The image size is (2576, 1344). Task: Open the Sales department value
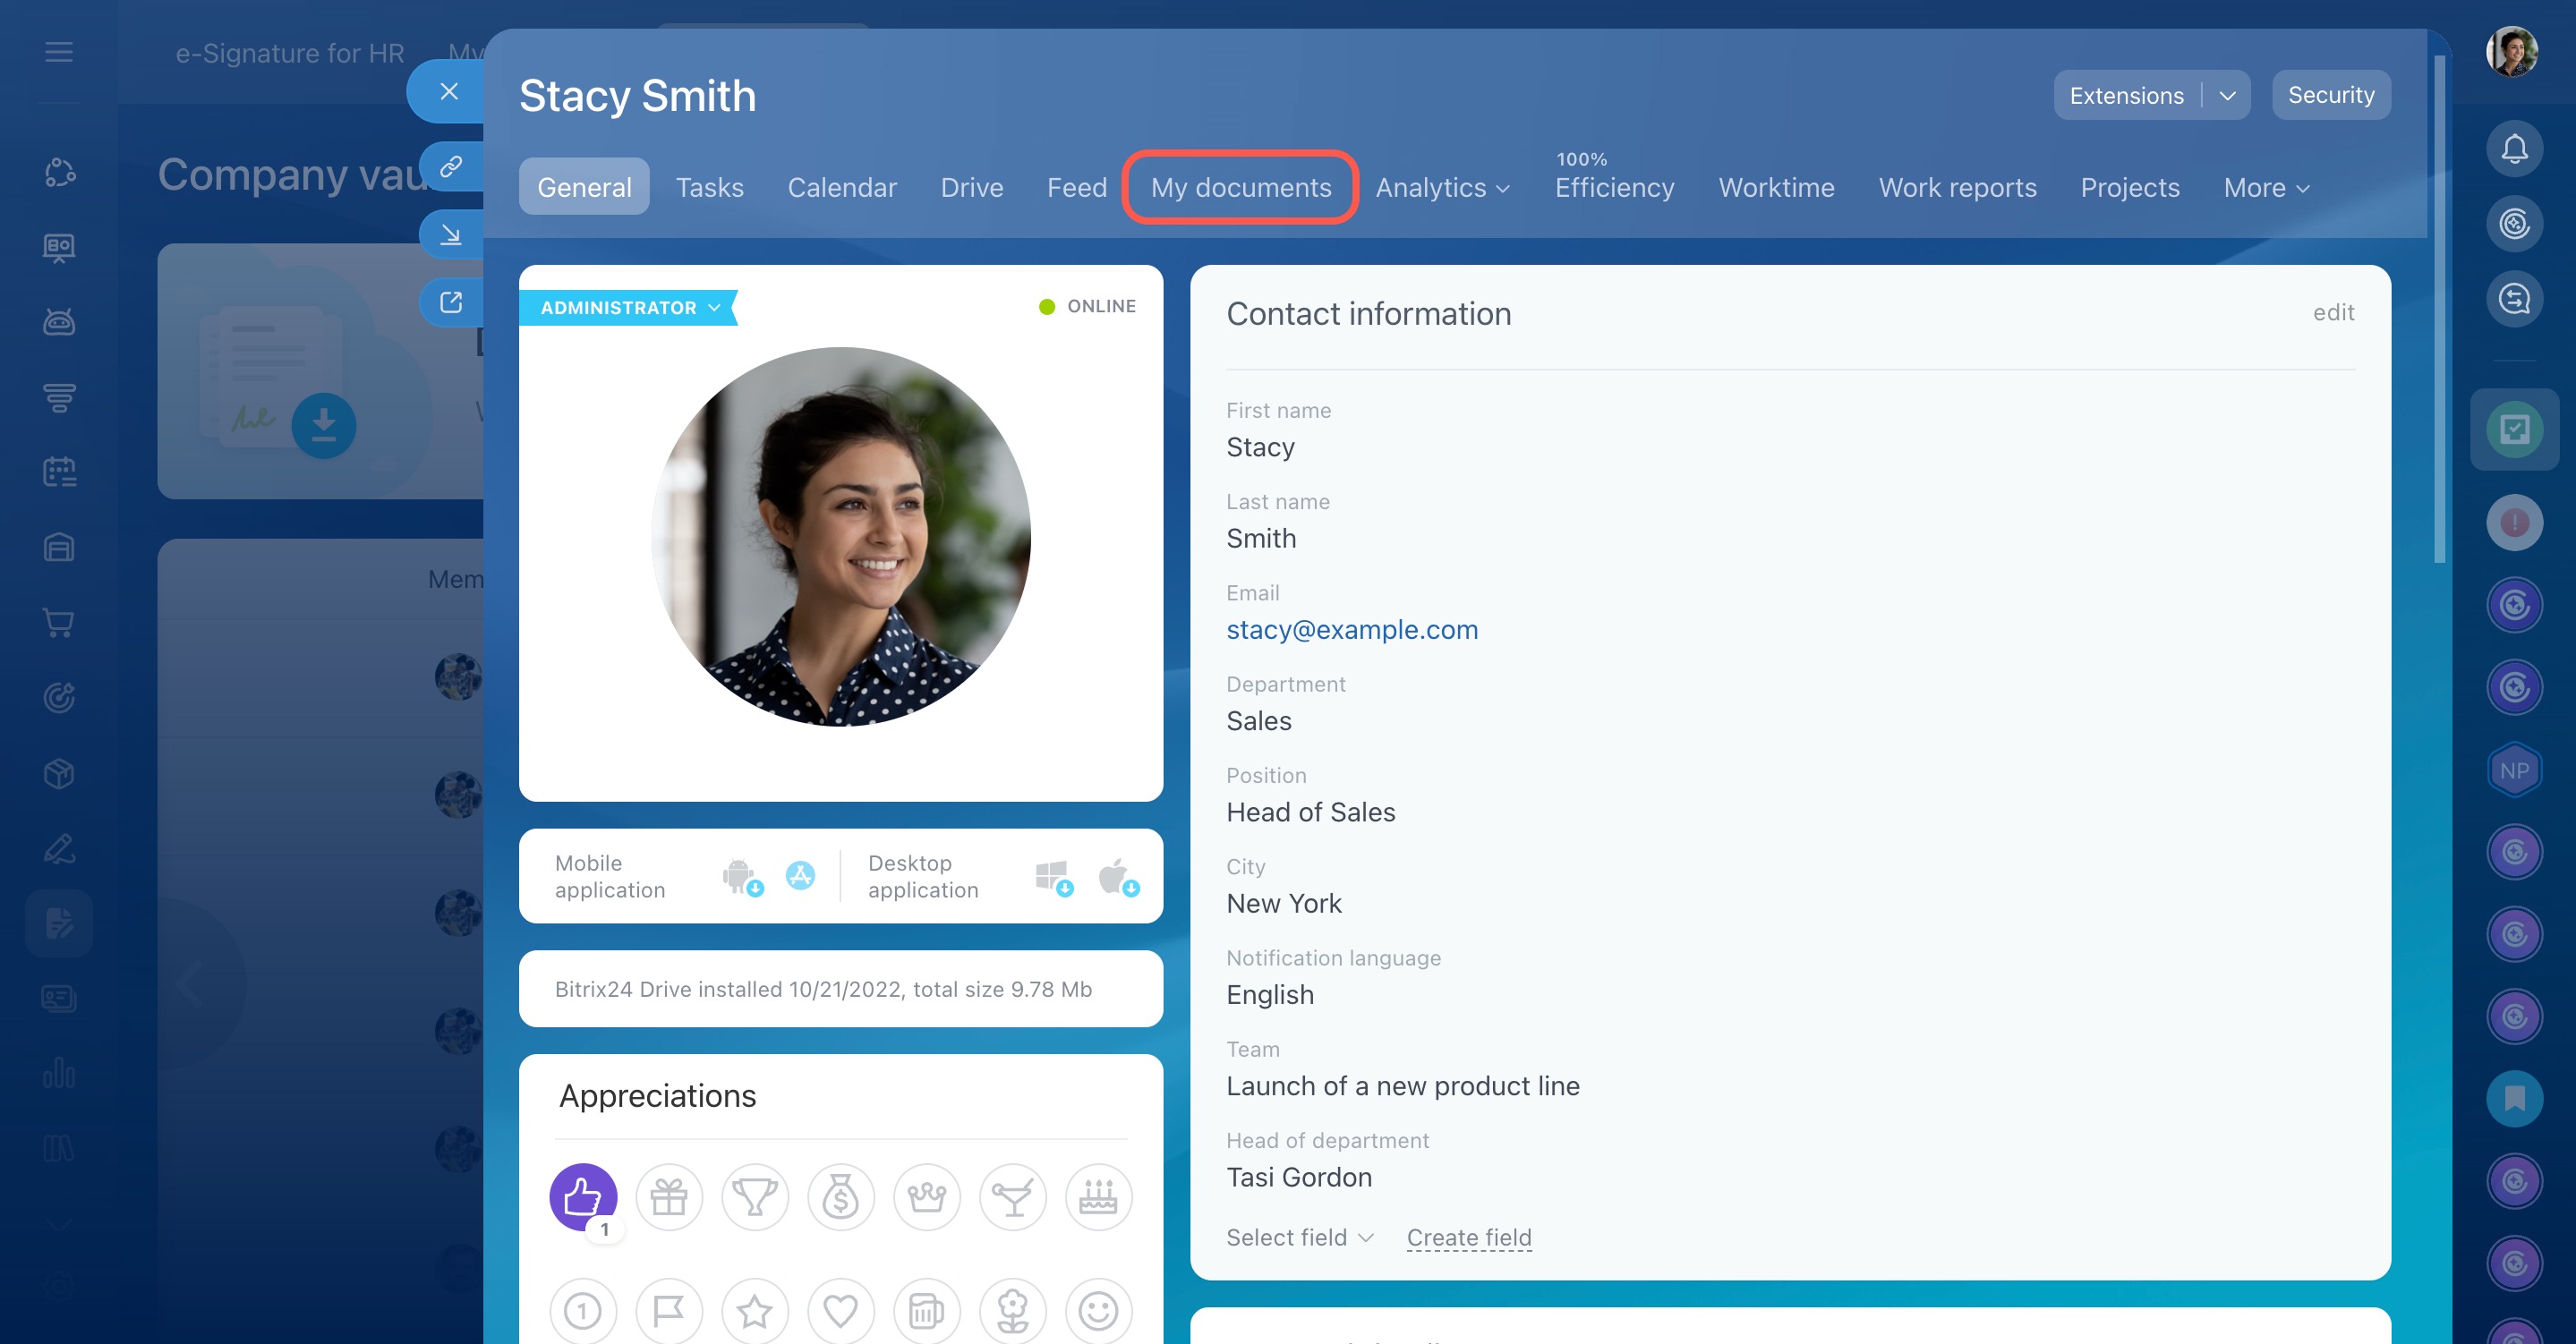pyautogui.click(x=1259, y=720)
